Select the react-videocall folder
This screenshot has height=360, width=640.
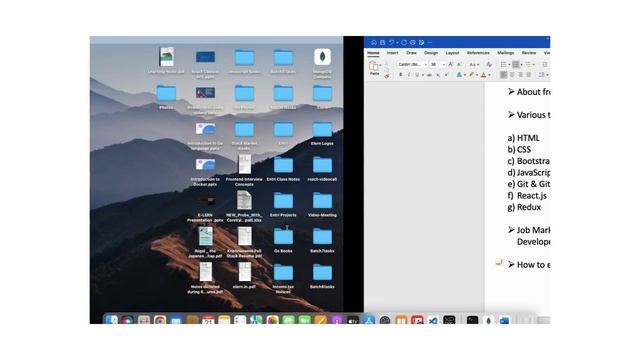[x=322, y=165]
